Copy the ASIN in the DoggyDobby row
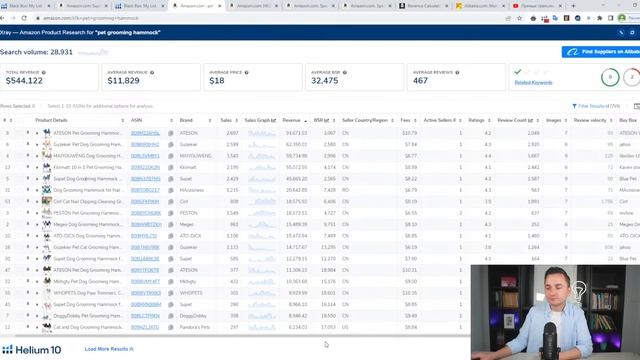The height and width of the screenshot is (360, 640). 171,316
